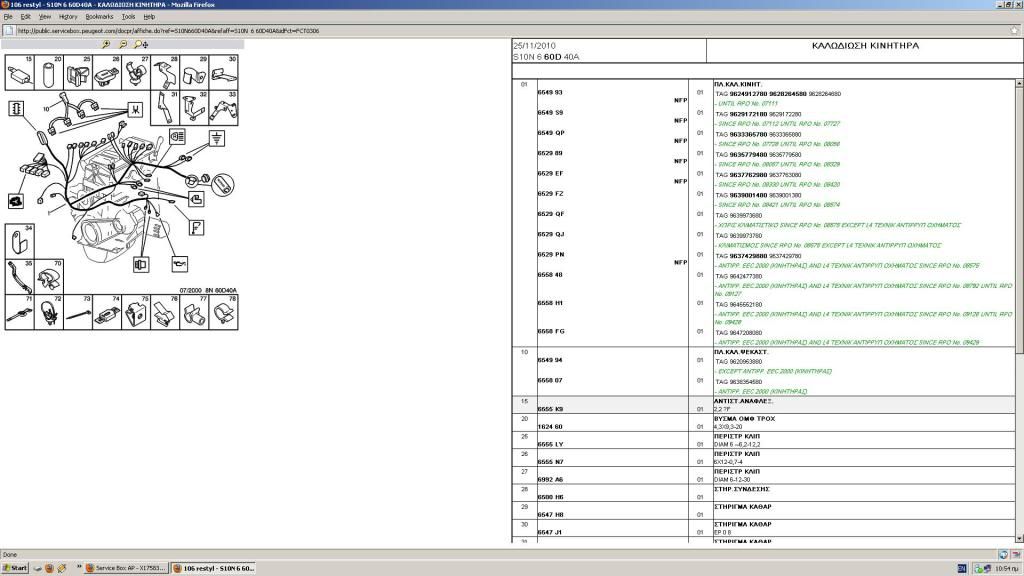Open the Bookmarks menu

99,16
